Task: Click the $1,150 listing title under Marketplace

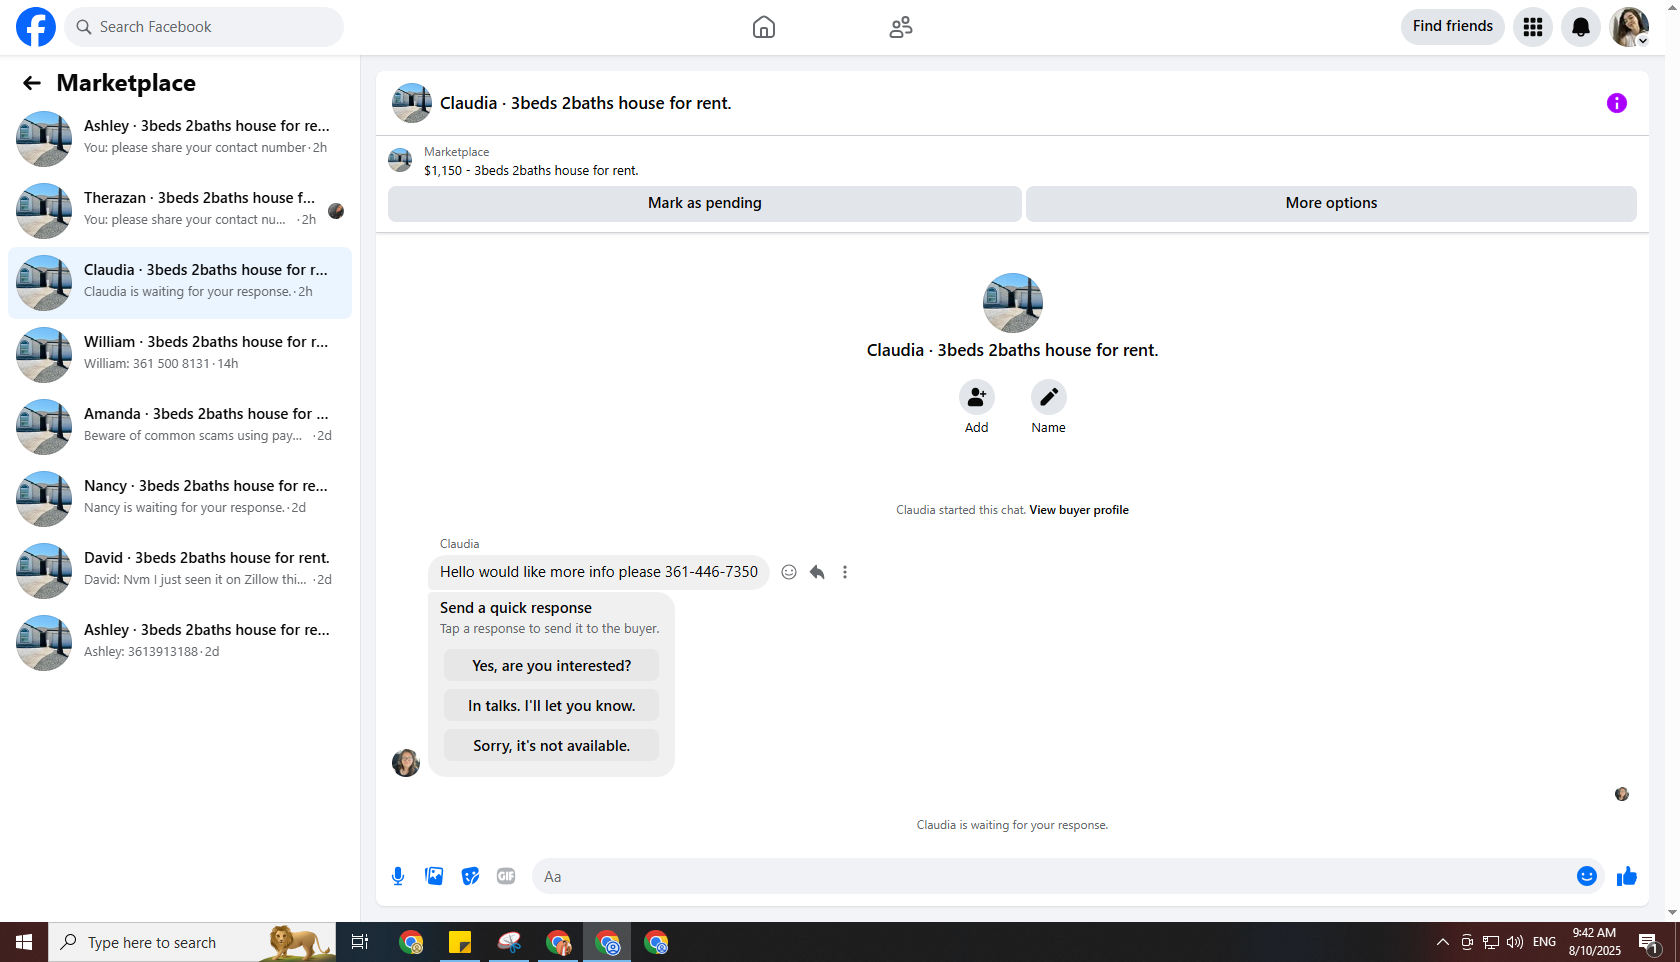Action: click(531, 171)
